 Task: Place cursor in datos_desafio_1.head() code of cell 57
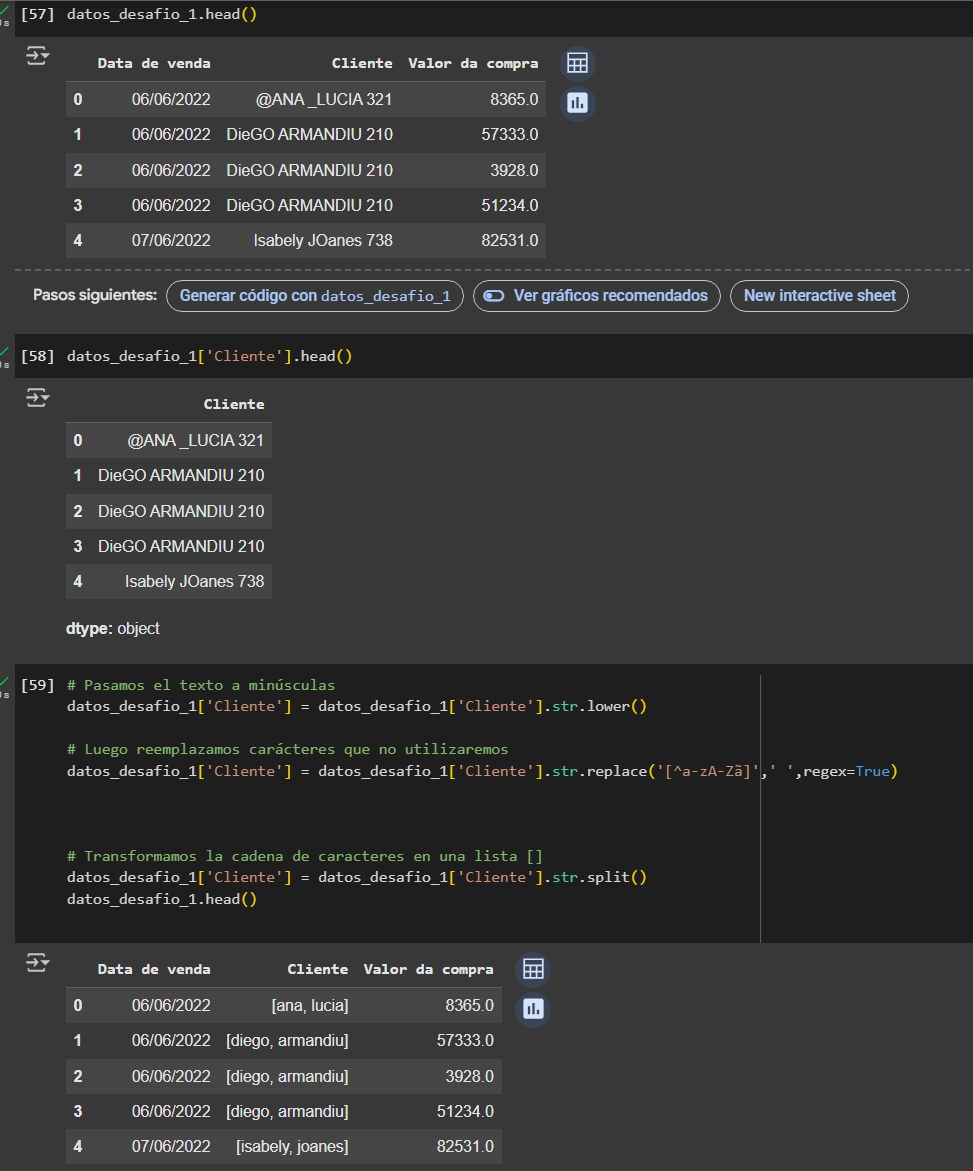(x=162, y=14)
